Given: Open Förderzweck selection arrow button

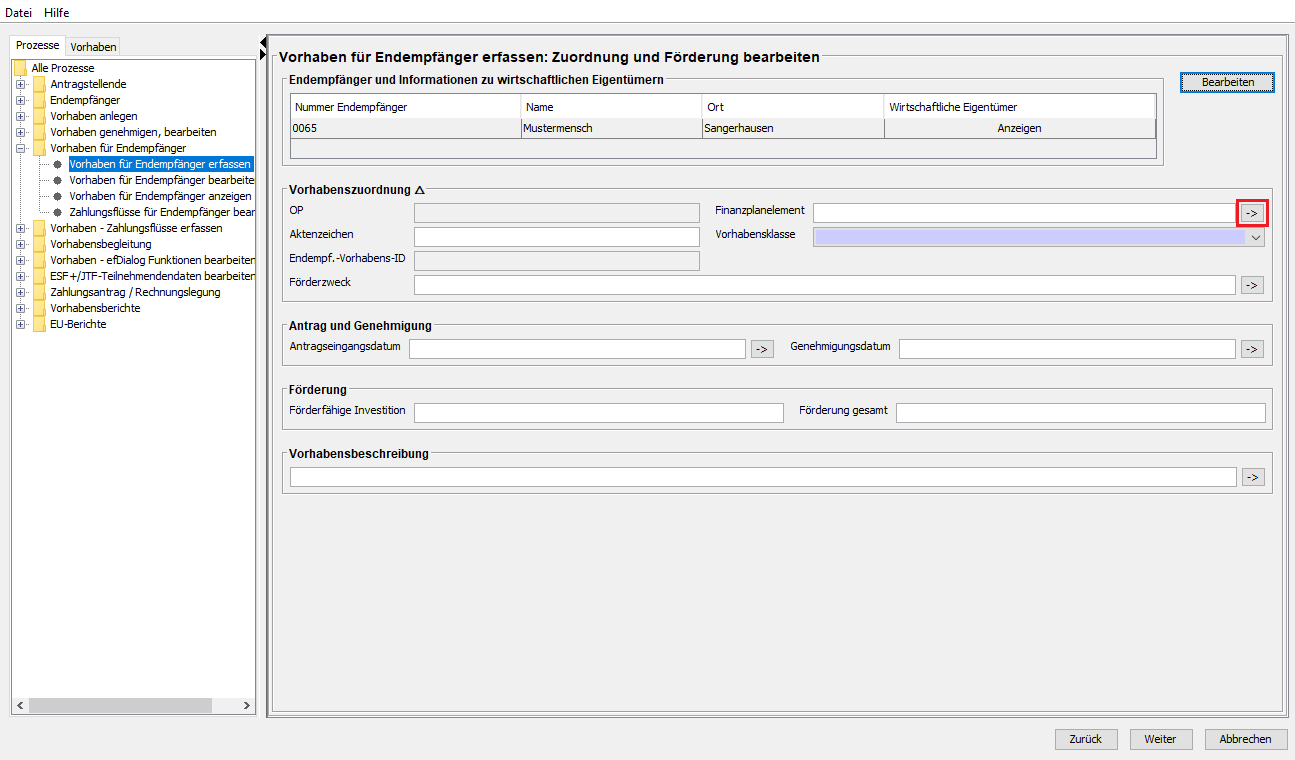Looking at the screenshot, I should click(1252, 285).
